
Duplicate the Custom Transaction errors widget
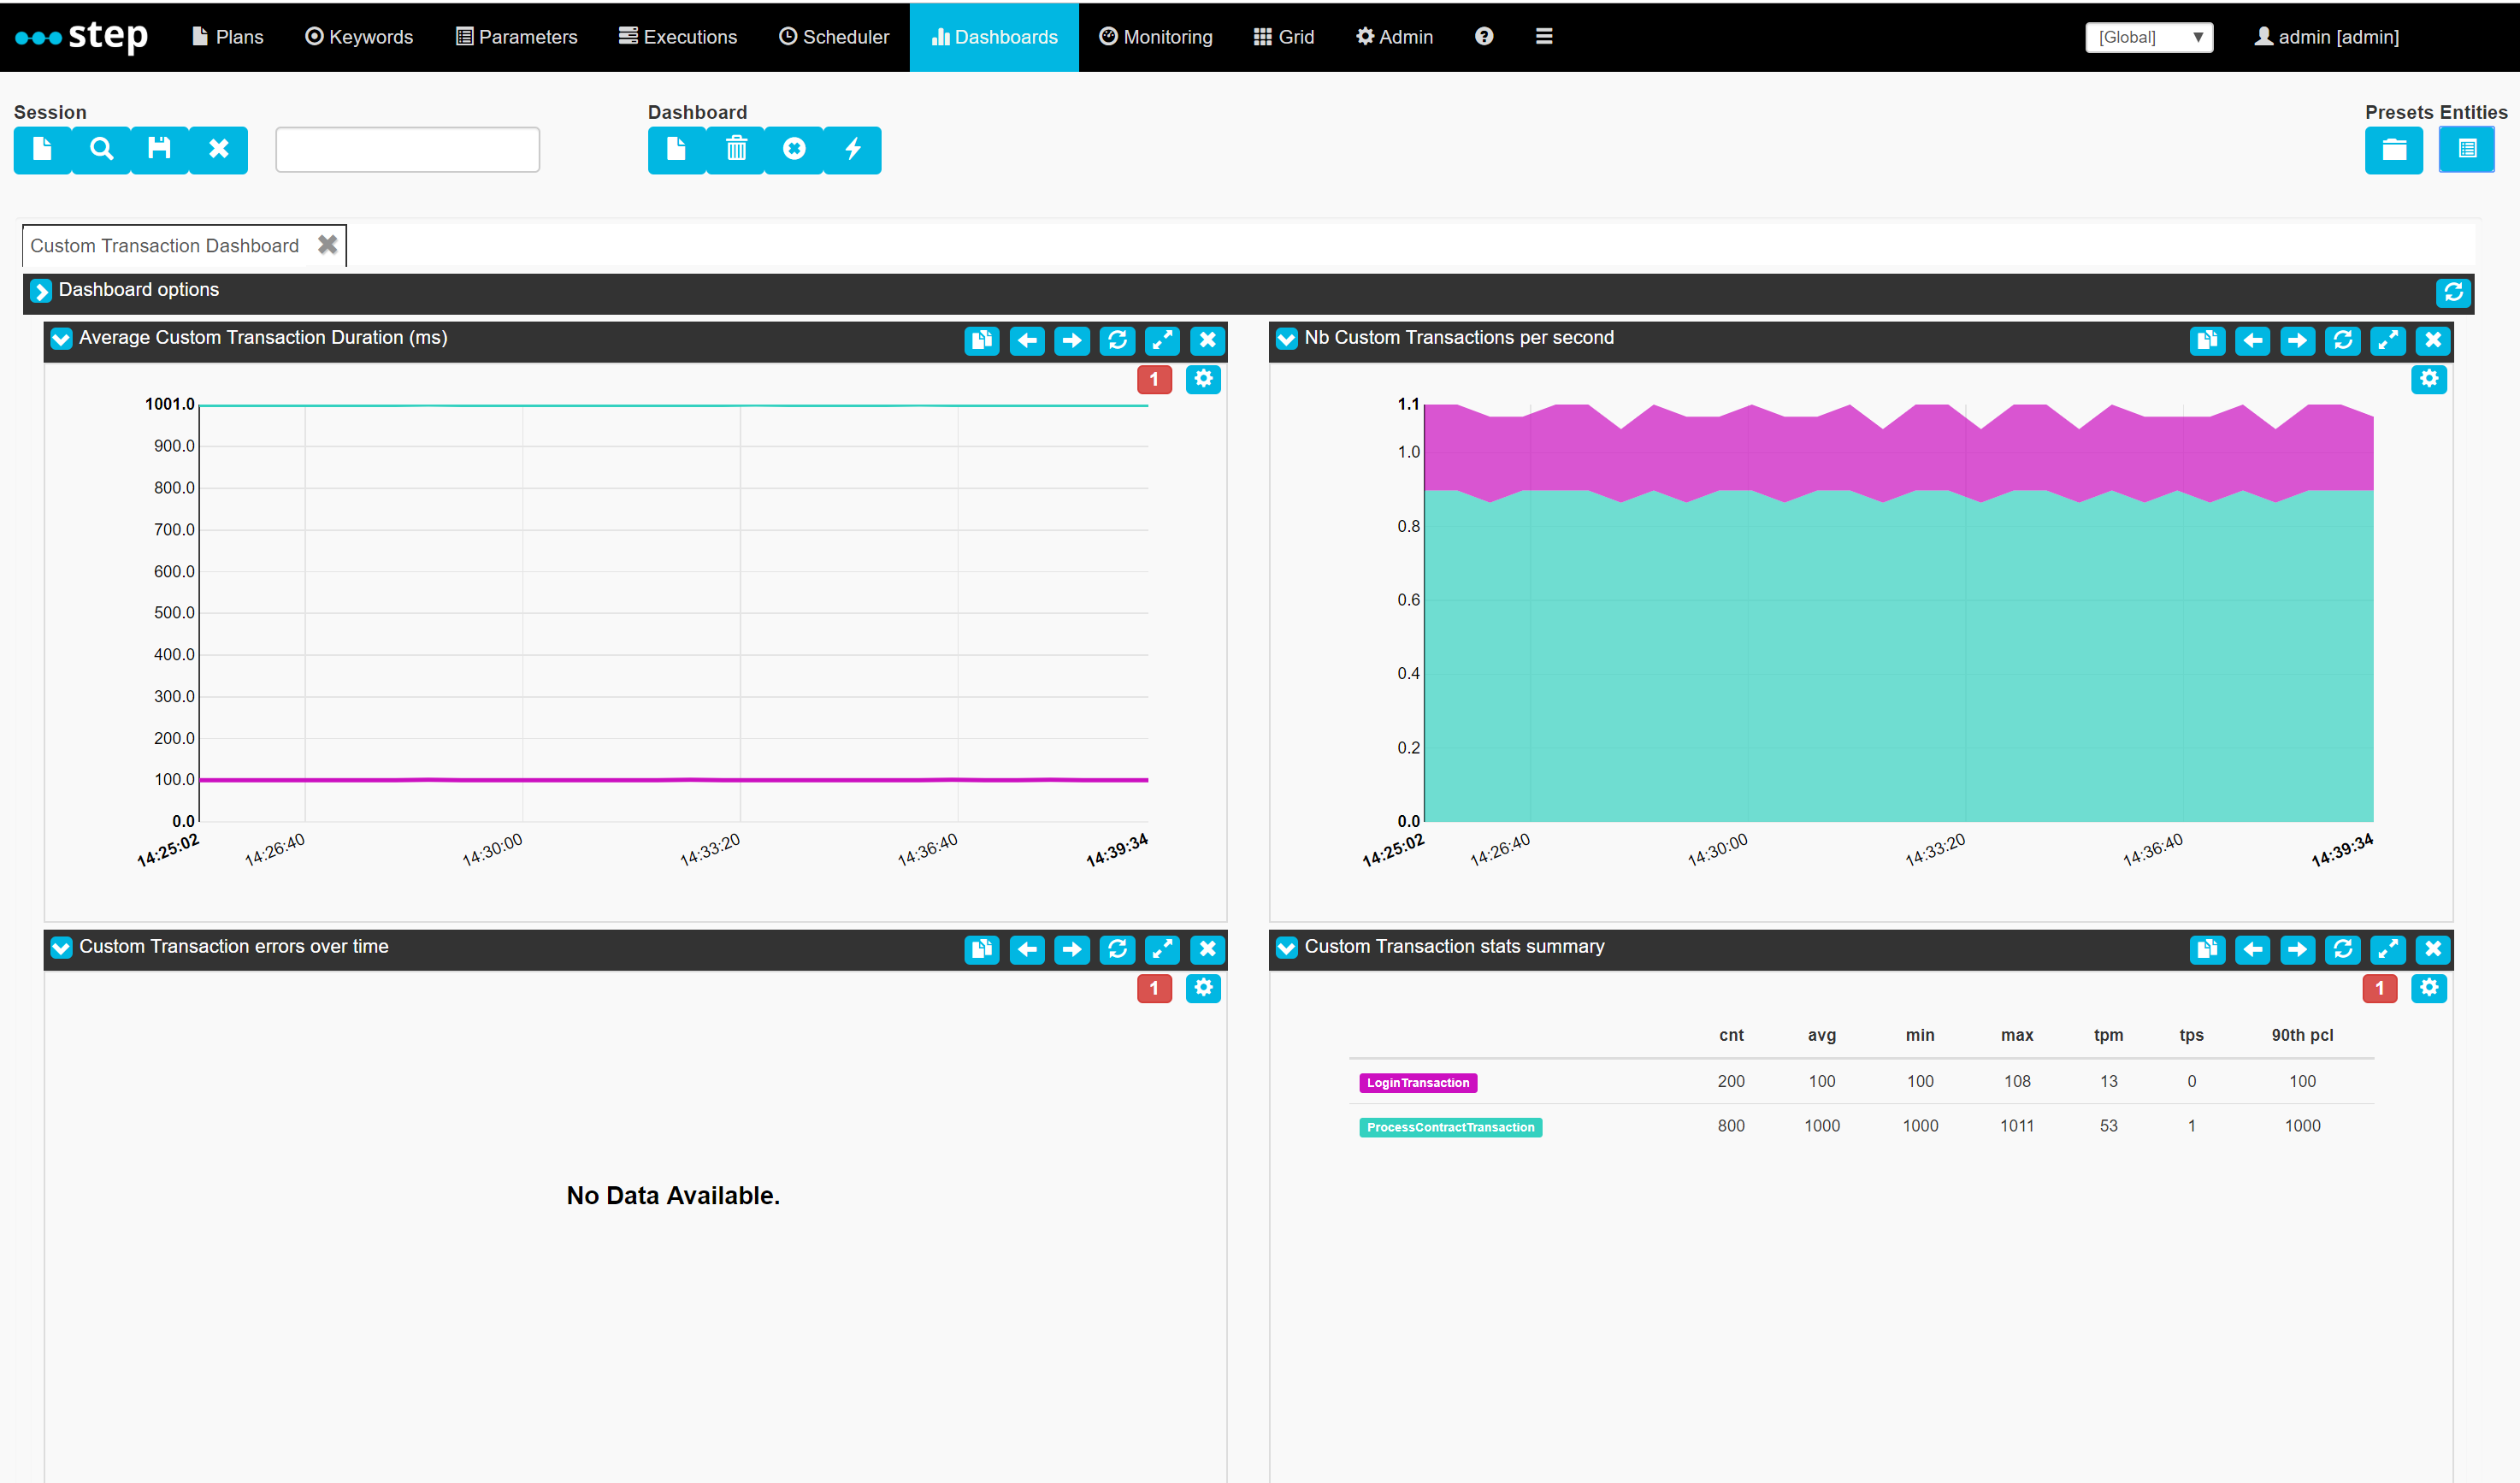pyautogui.click(x=982, y=950)
